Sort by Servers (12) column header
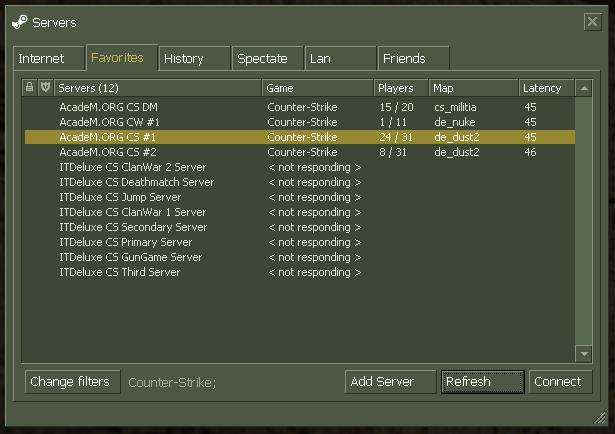 (158, 88)
